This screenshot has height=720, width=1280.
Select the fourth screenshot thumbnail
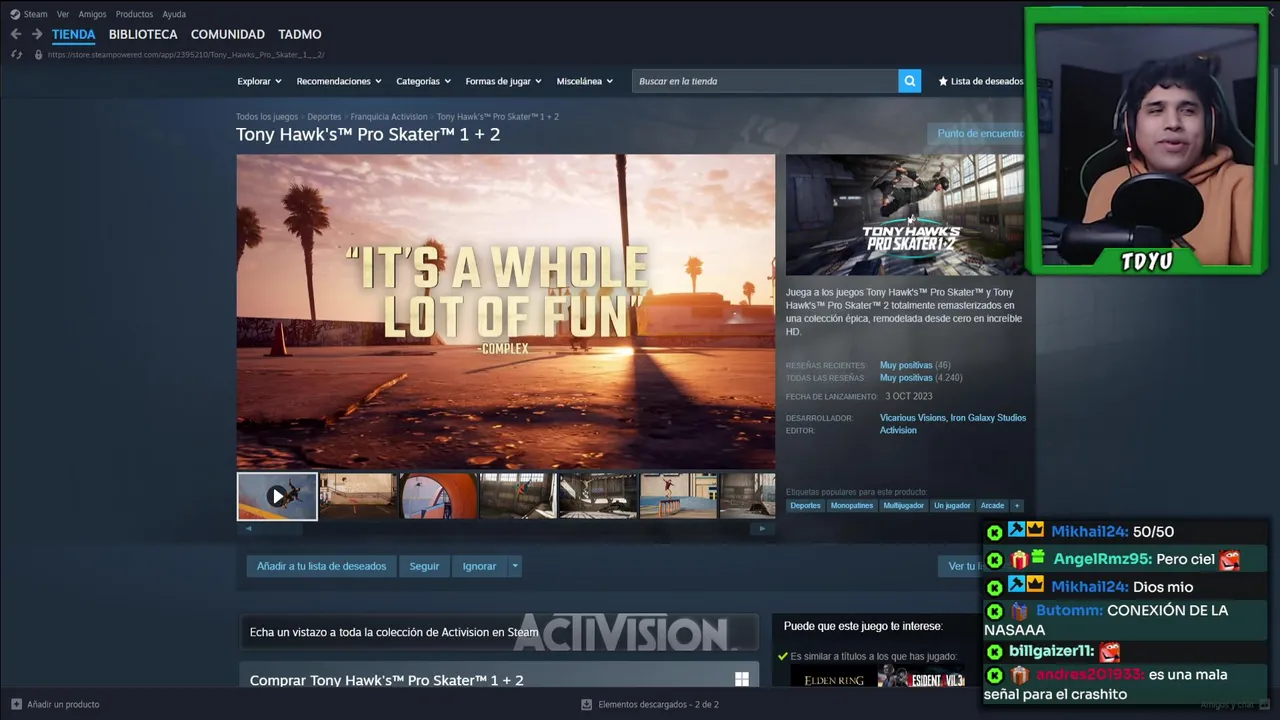(518, 496)
